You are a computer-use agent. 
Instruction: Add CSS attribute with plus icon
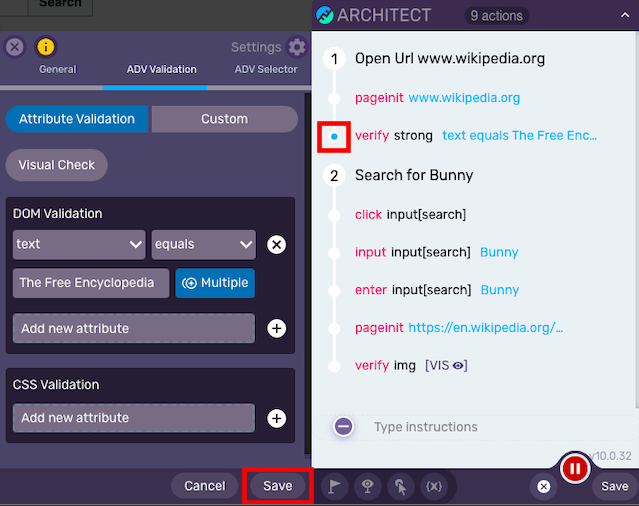(x=276, y=418)
